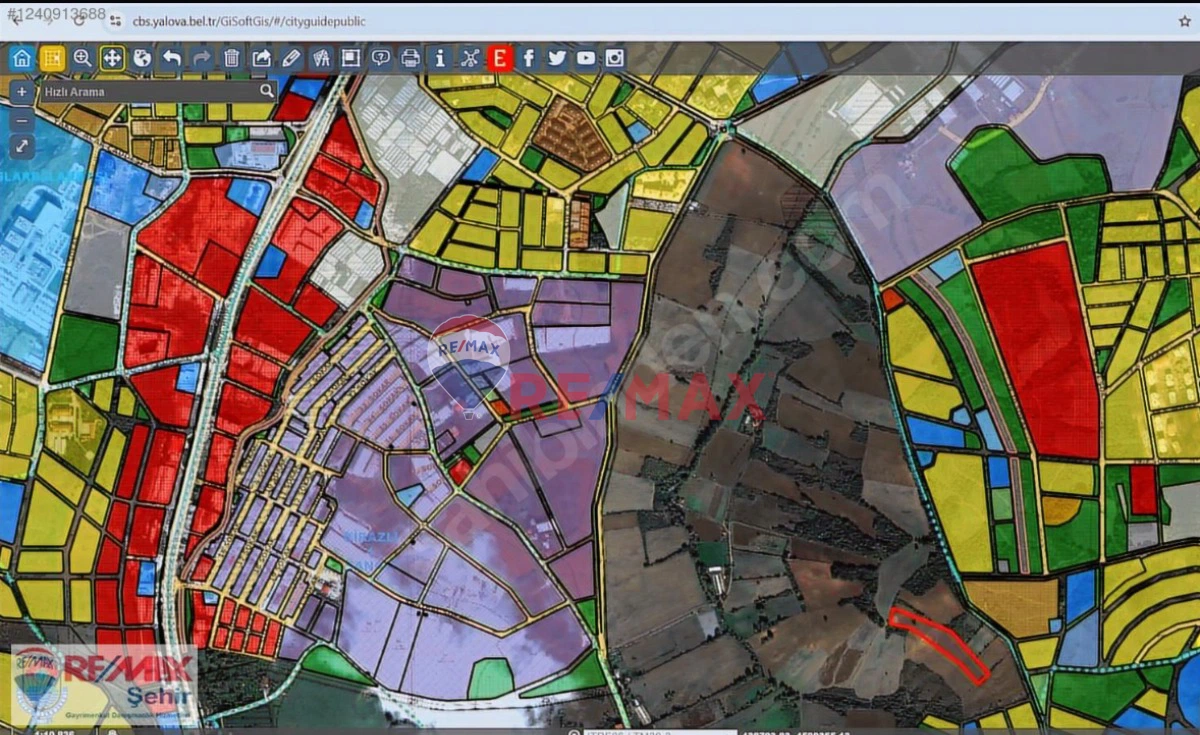Toggle the frame/extent tool
Viewport: 1200px width, 735px height.
(351, 58)
